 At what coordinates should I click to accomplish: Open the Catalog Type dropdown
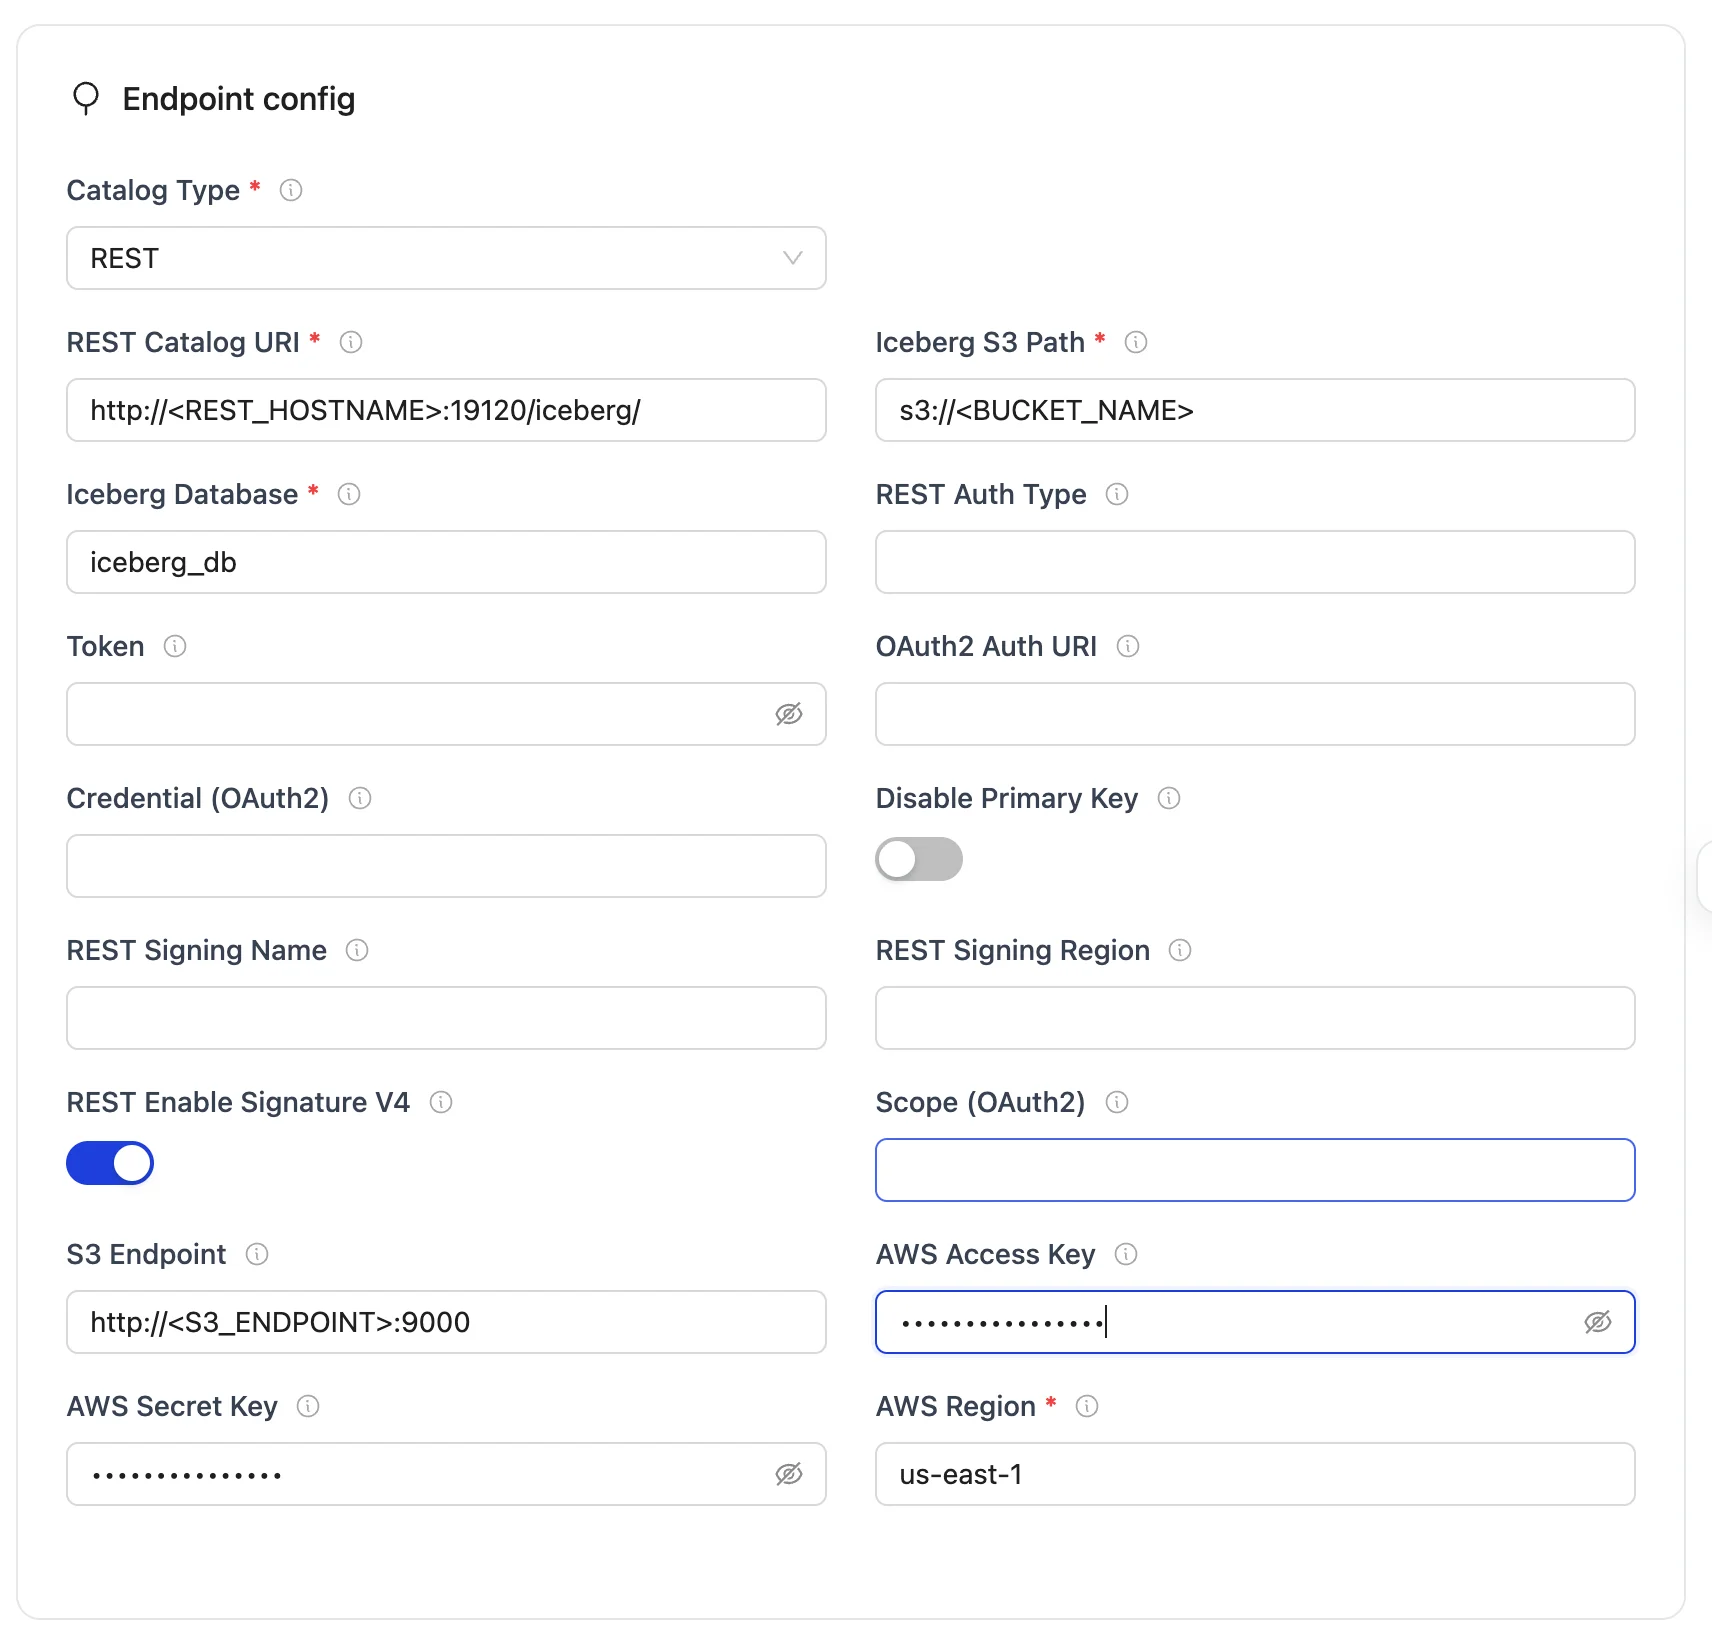coord(446,258)
